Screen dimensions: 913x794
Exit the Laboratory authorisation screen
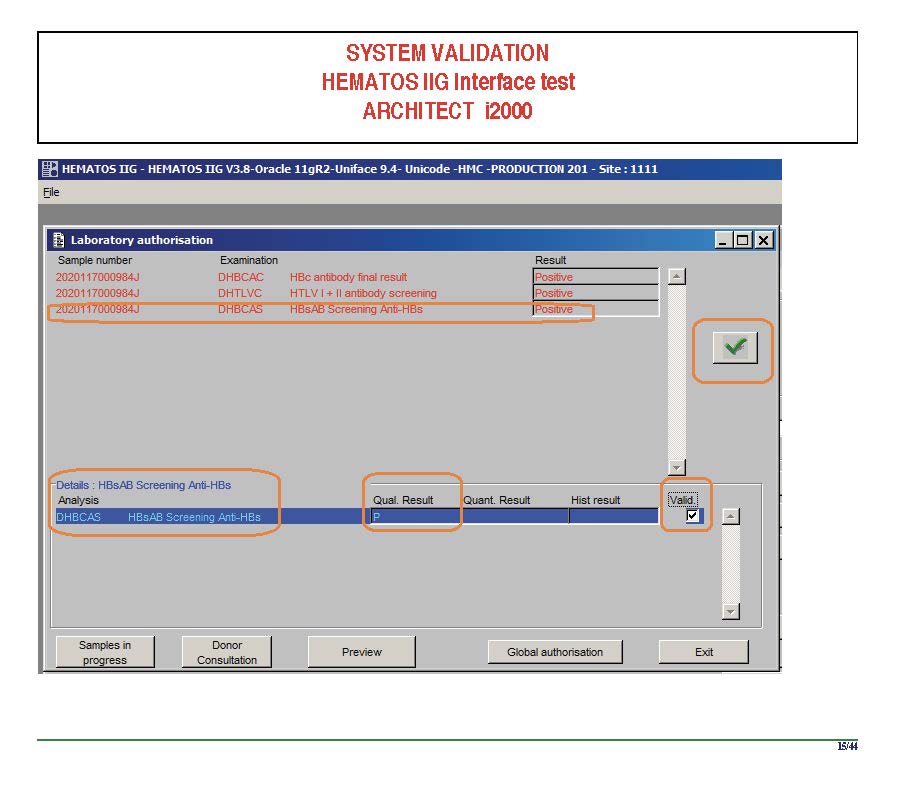(703, 652)
